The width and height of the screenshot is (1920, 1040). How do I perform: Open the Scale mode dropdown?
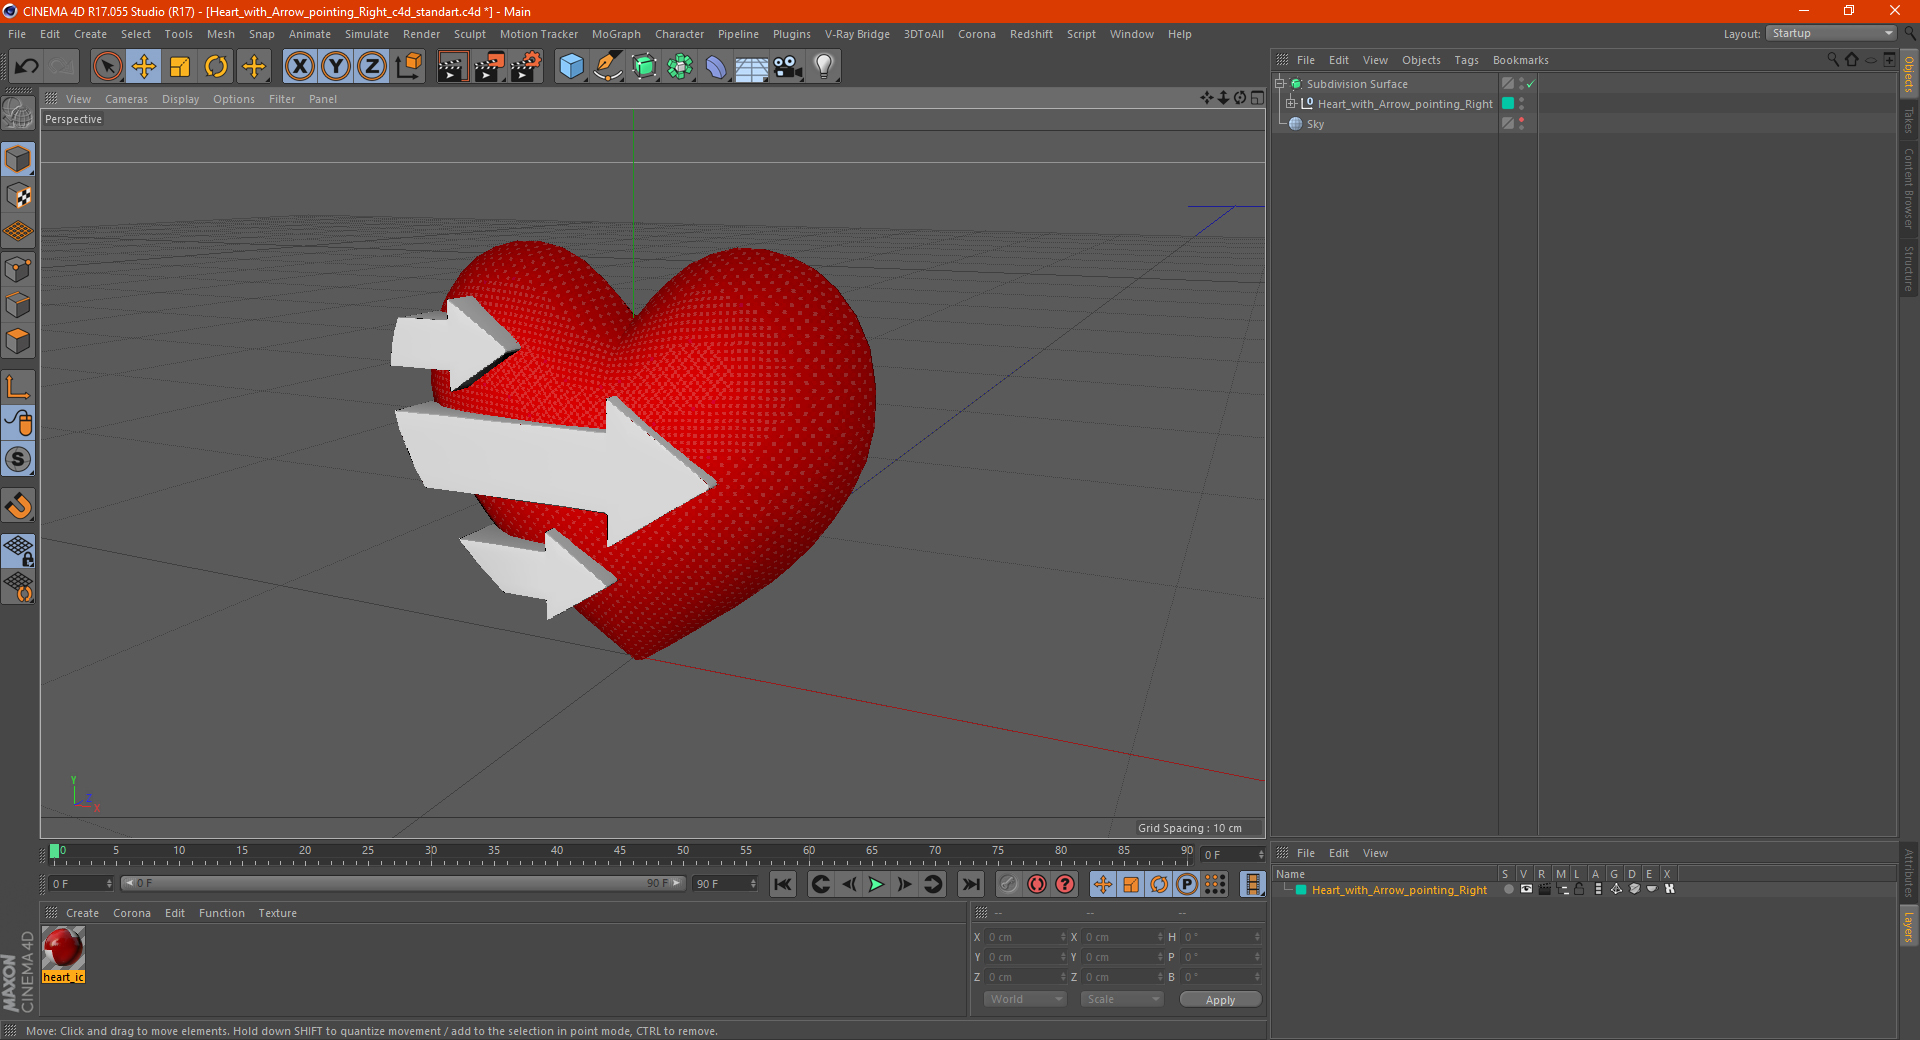tap(1122, 999)
